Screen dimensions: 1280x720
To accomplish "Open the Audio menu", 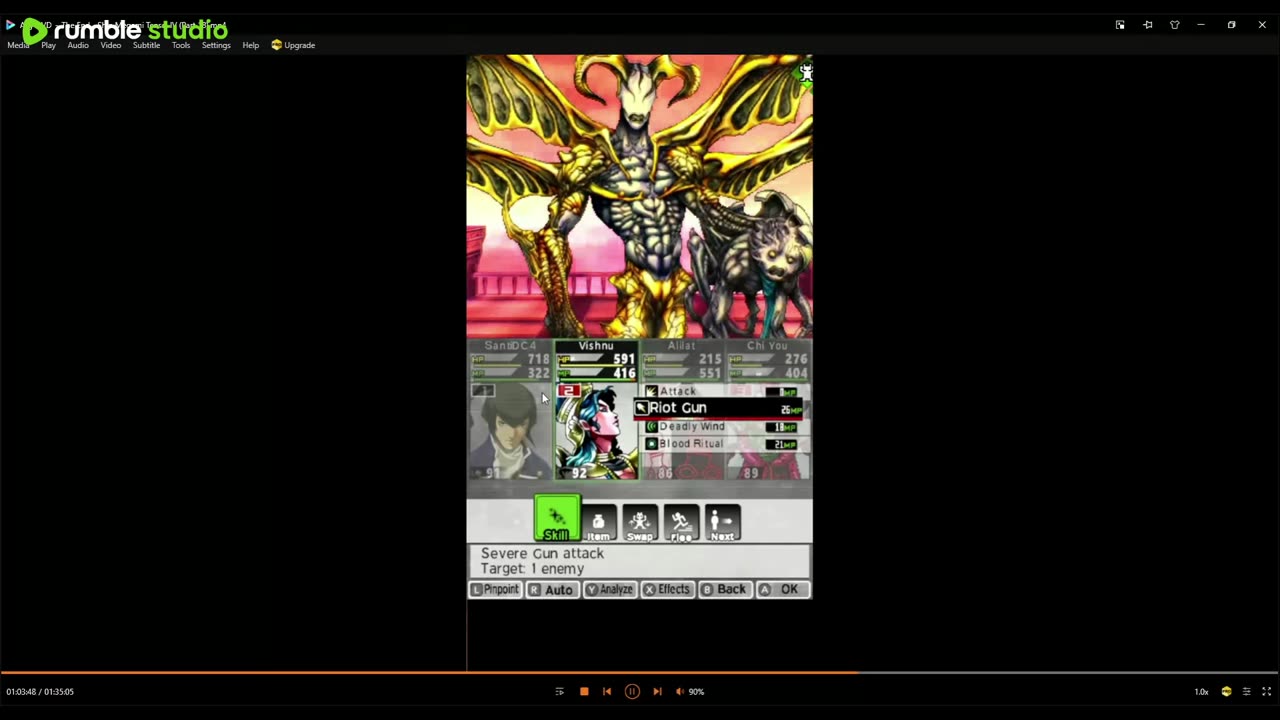I will pos(78,45).
